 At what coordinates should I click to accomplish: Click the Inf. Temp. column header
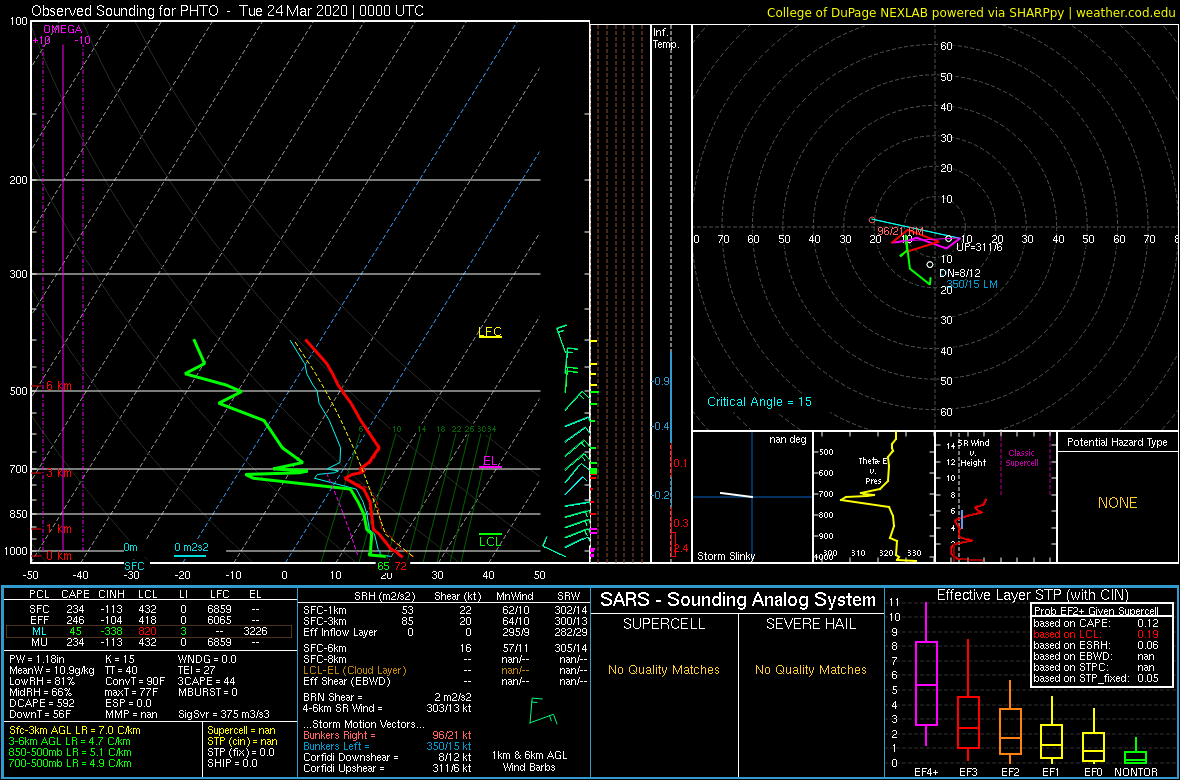666,38
